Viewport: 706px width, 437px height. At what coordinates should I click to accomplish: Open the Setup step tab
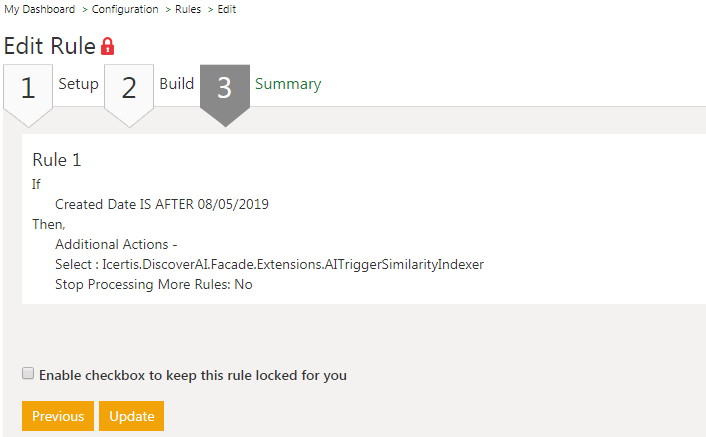point(78,84)
